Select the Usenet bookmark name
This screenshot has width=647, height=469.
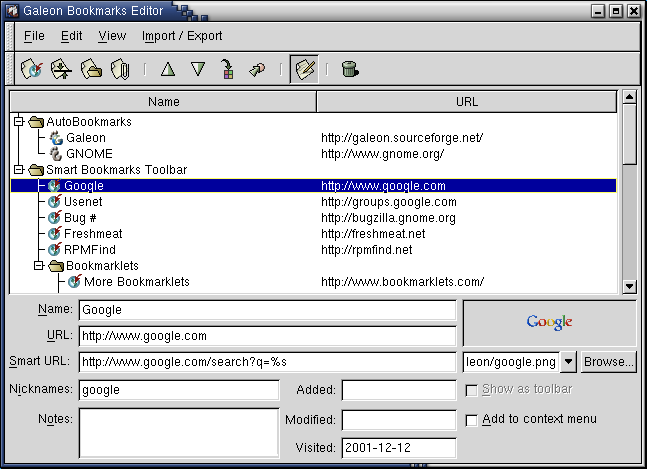(x=83, y=202)
